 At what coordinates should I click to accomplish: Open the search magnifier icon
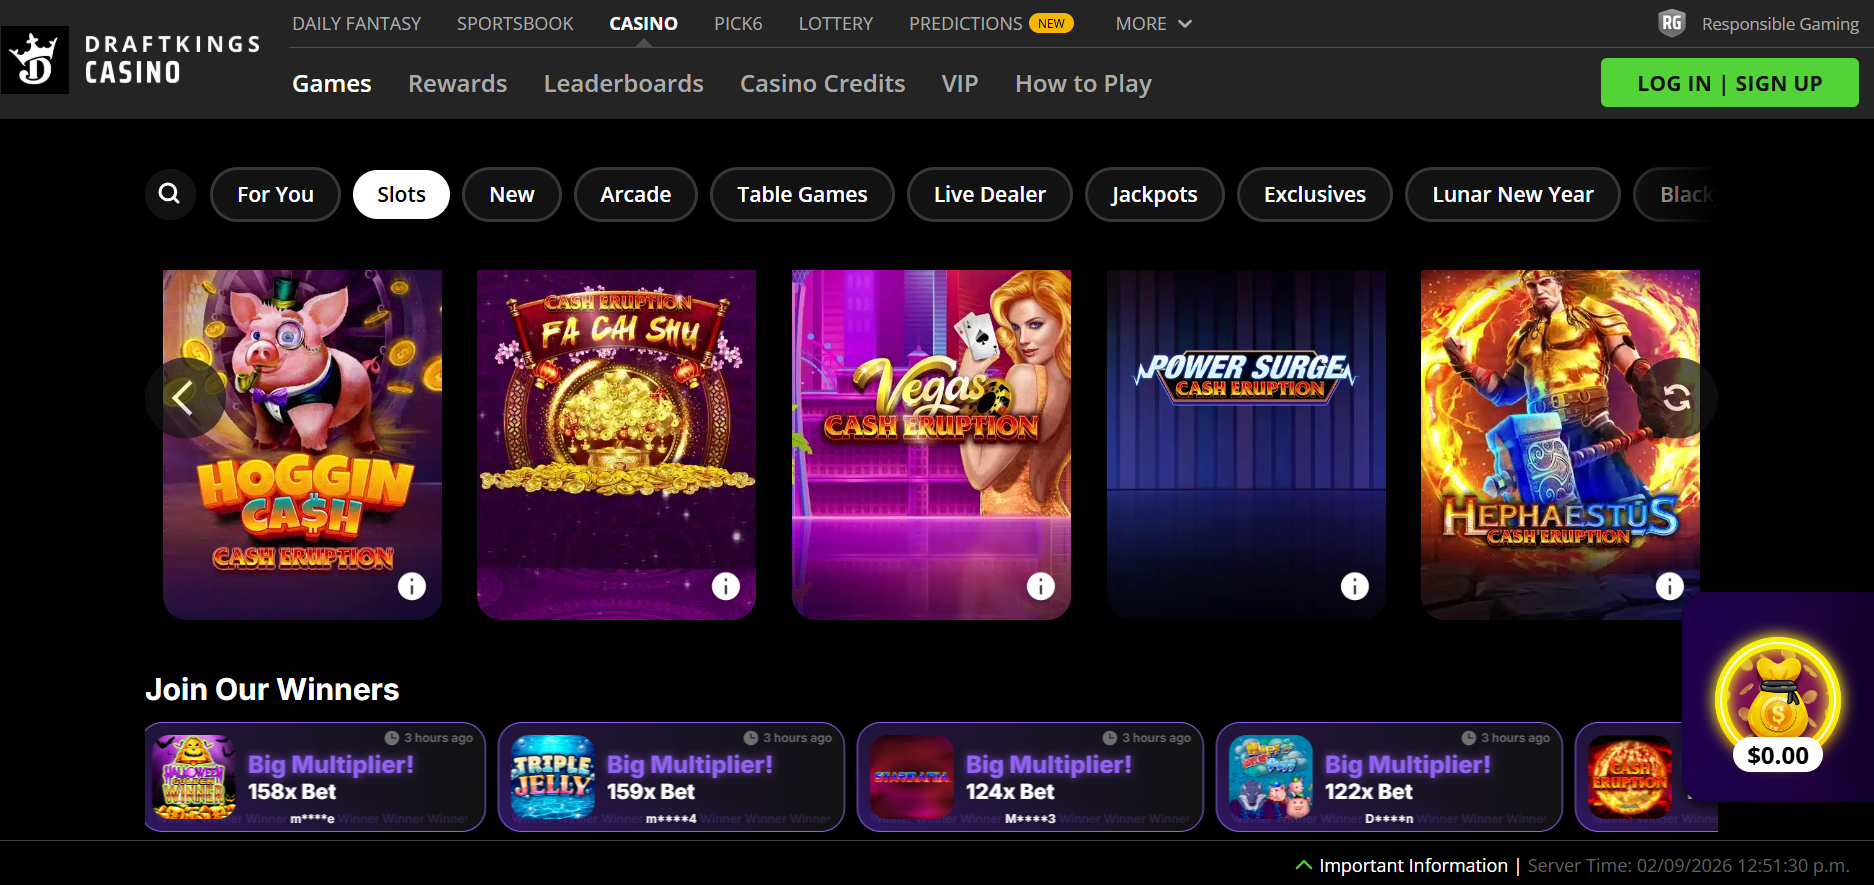(x=170, y=194)
